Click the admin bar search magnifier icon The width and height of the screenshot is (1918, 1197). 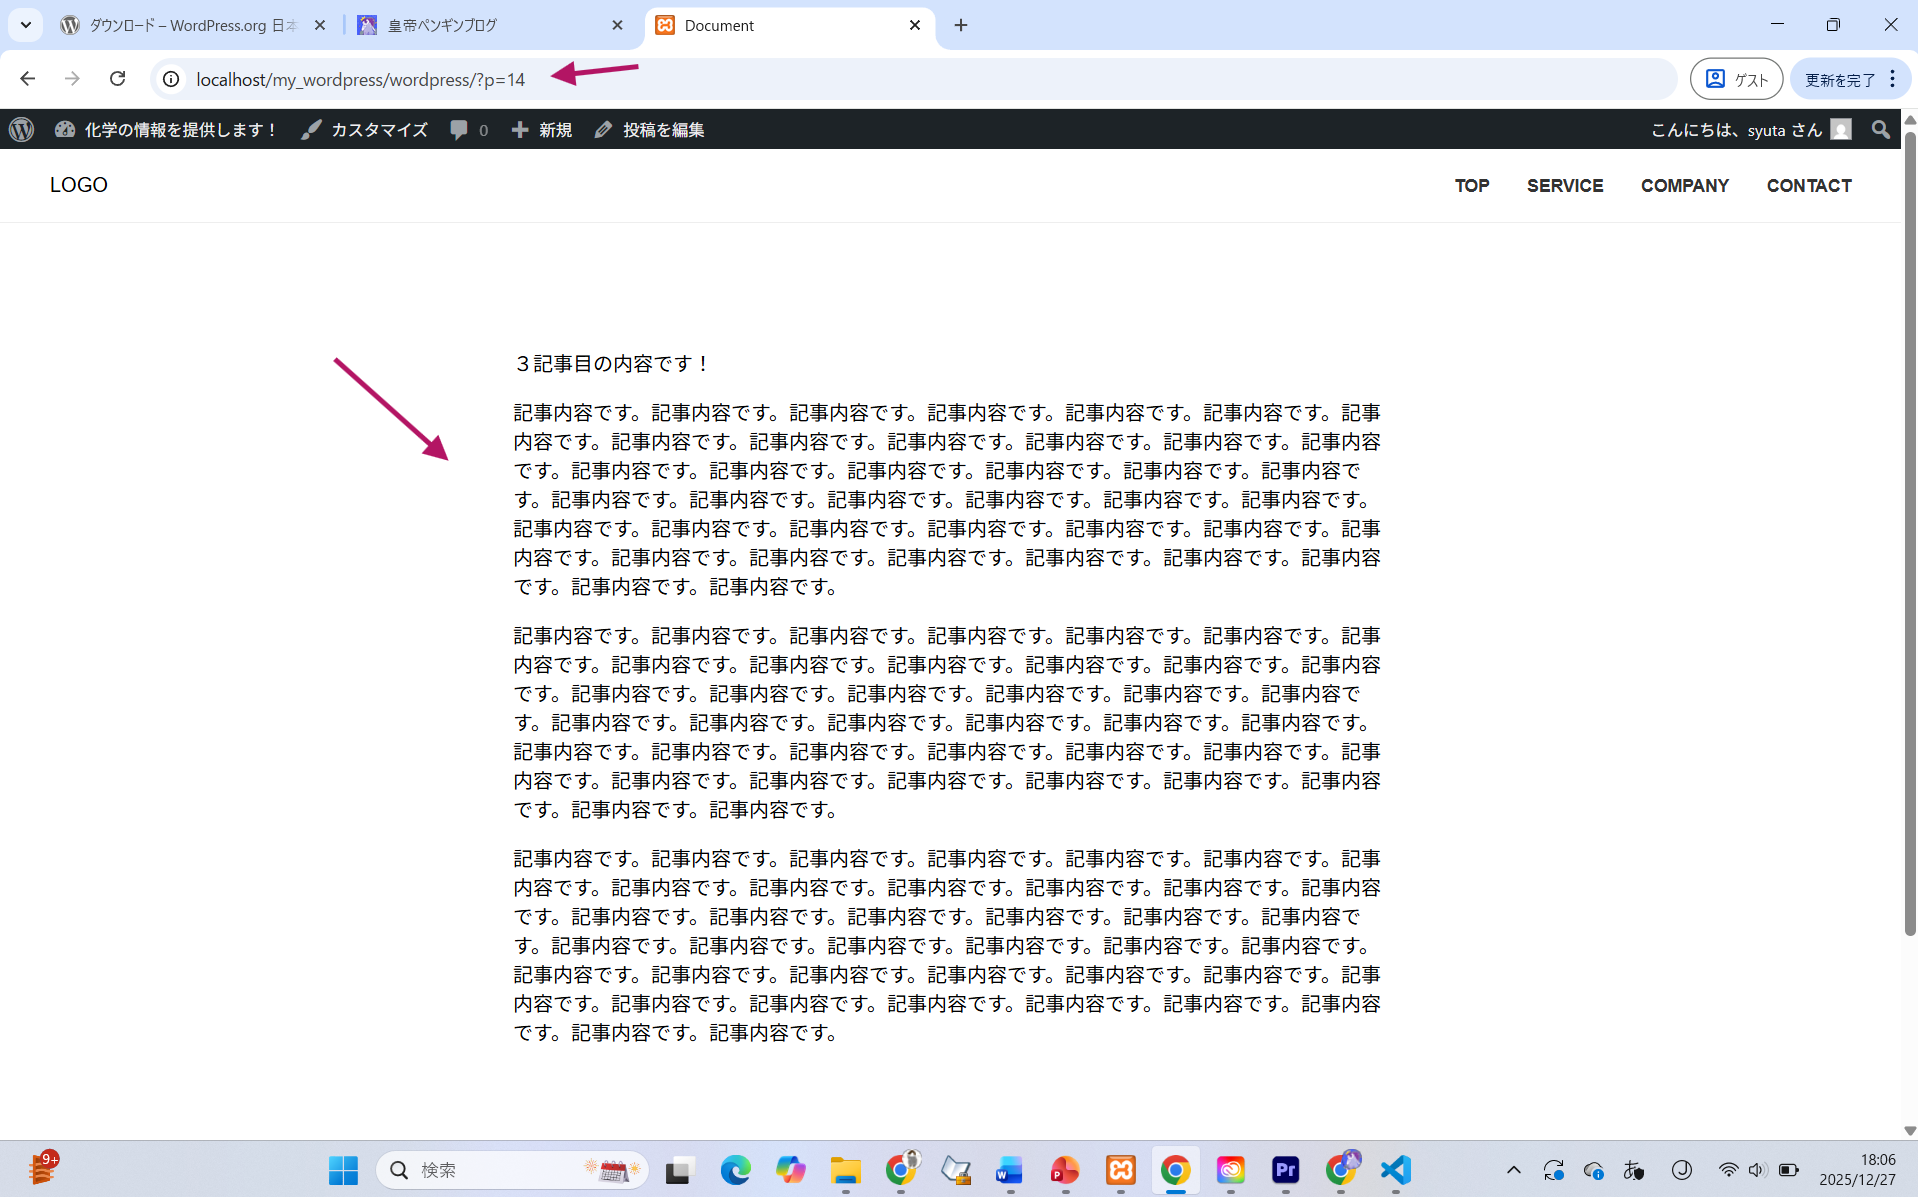pyautogui.click(x=1880, y=130)
